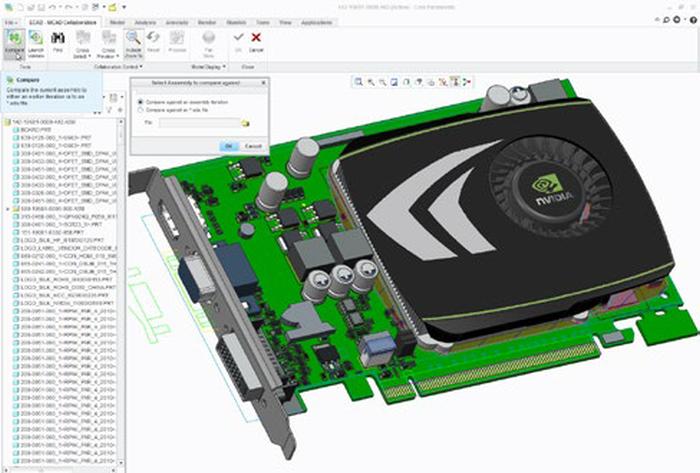700x473 pixels.
Task: Click the Find binoculars icon
Action: pyautogui.click(x=58, y=40)
